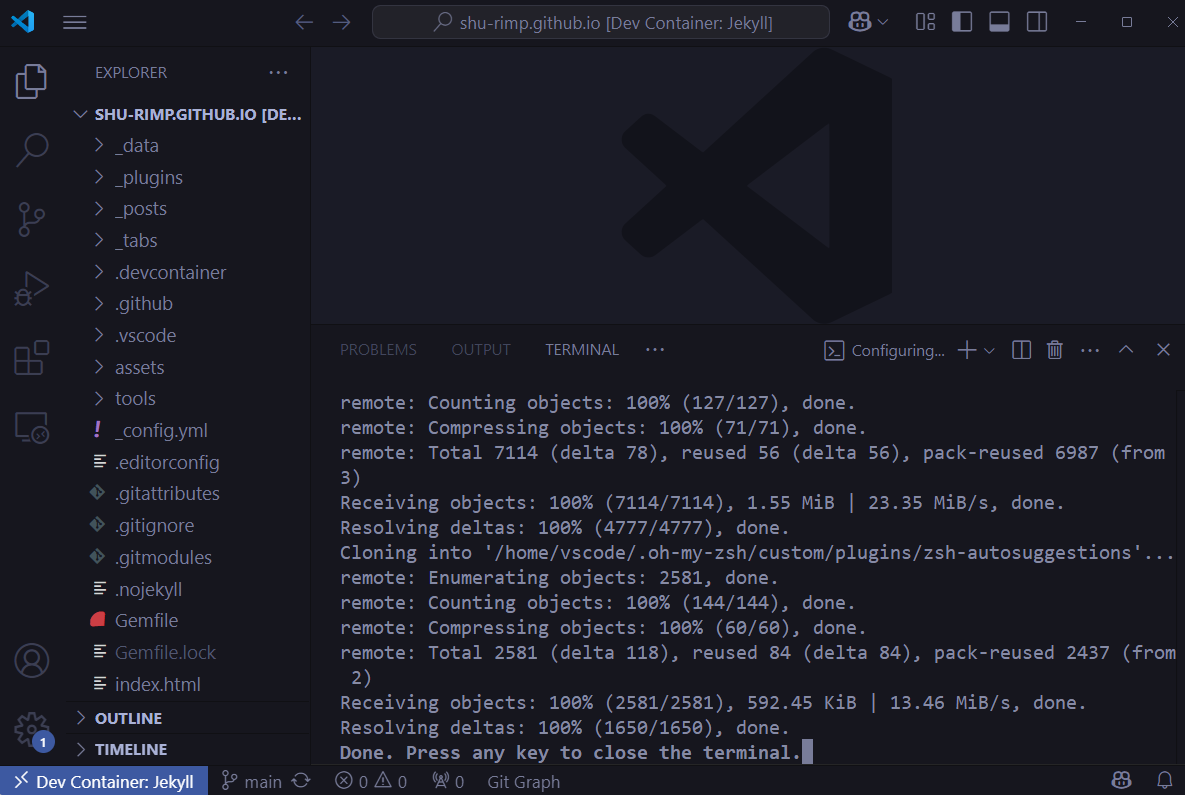
Task: Toggle the primary side bar
Action: click(x=962, y=22)
